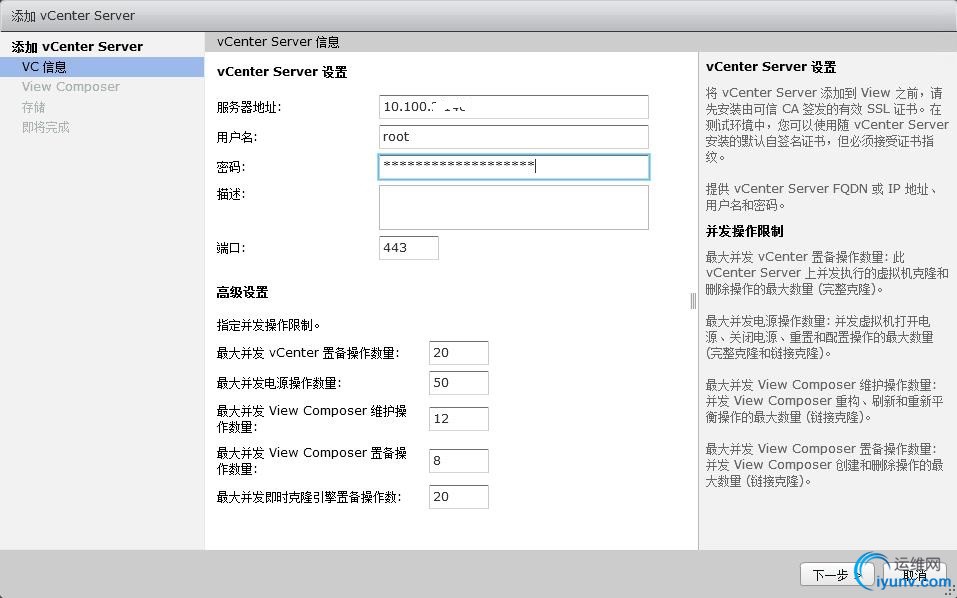Click the 最大并发即时克隆引擎置备操作数 label
This screenshot has height=598, width=957.
(309, 497)
